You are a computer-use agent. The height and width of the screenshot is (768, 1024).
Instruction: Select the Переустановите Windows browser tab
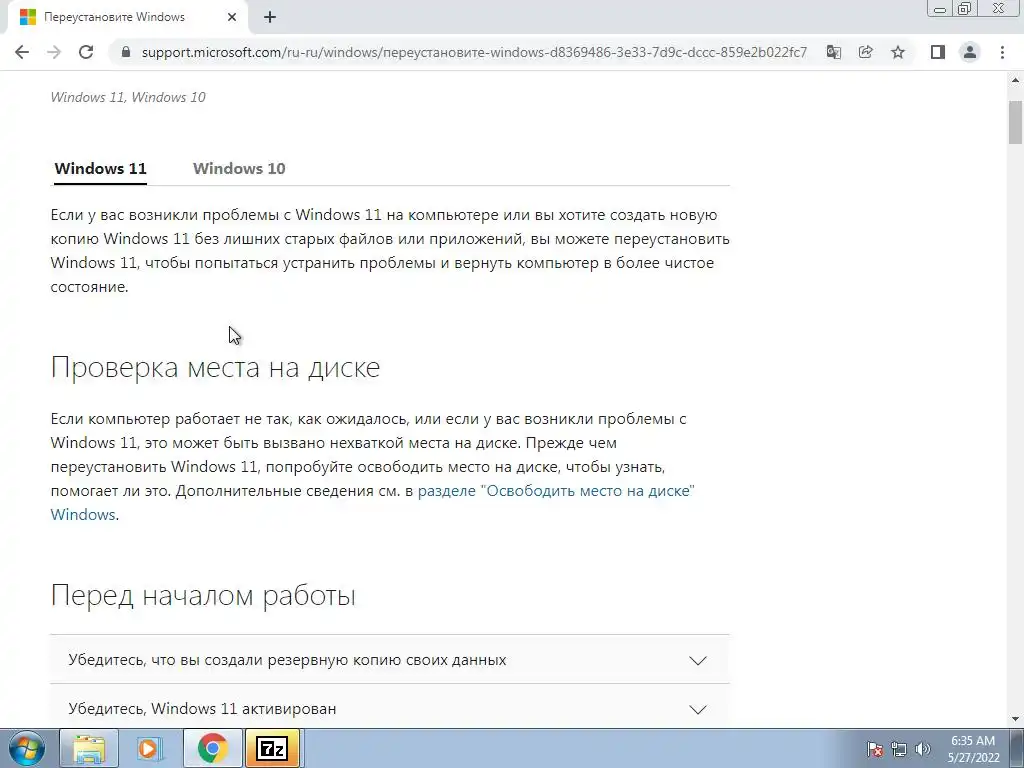pos(127,18)
